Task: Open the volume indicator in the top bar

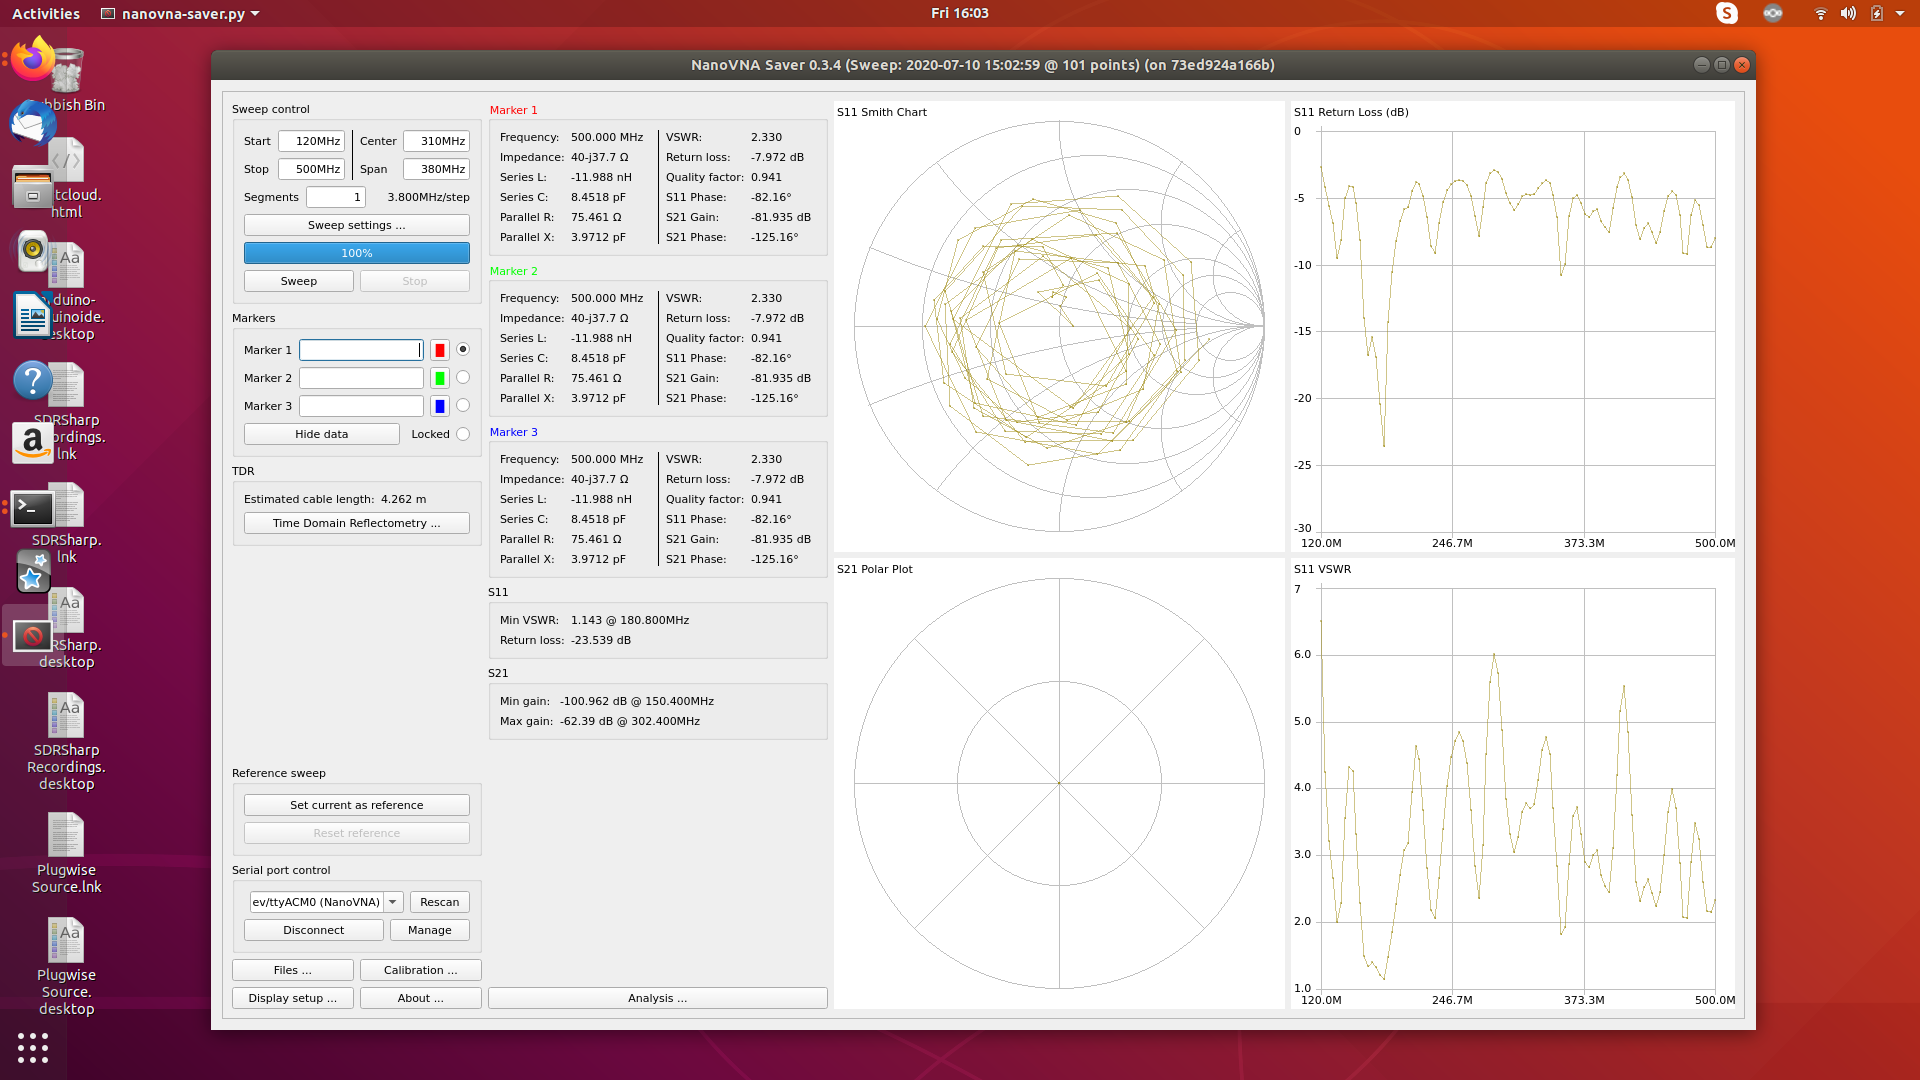Action: [1848, 13]
